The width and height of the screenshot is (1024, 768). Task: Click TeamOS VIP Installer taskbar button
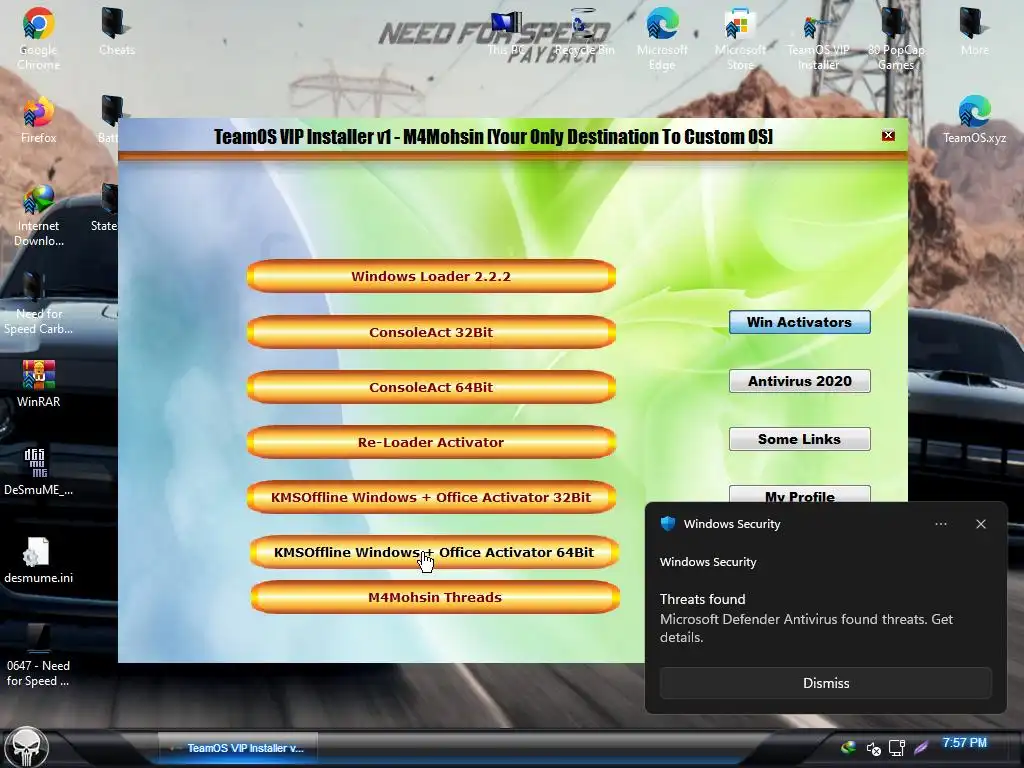coord(238,748)
